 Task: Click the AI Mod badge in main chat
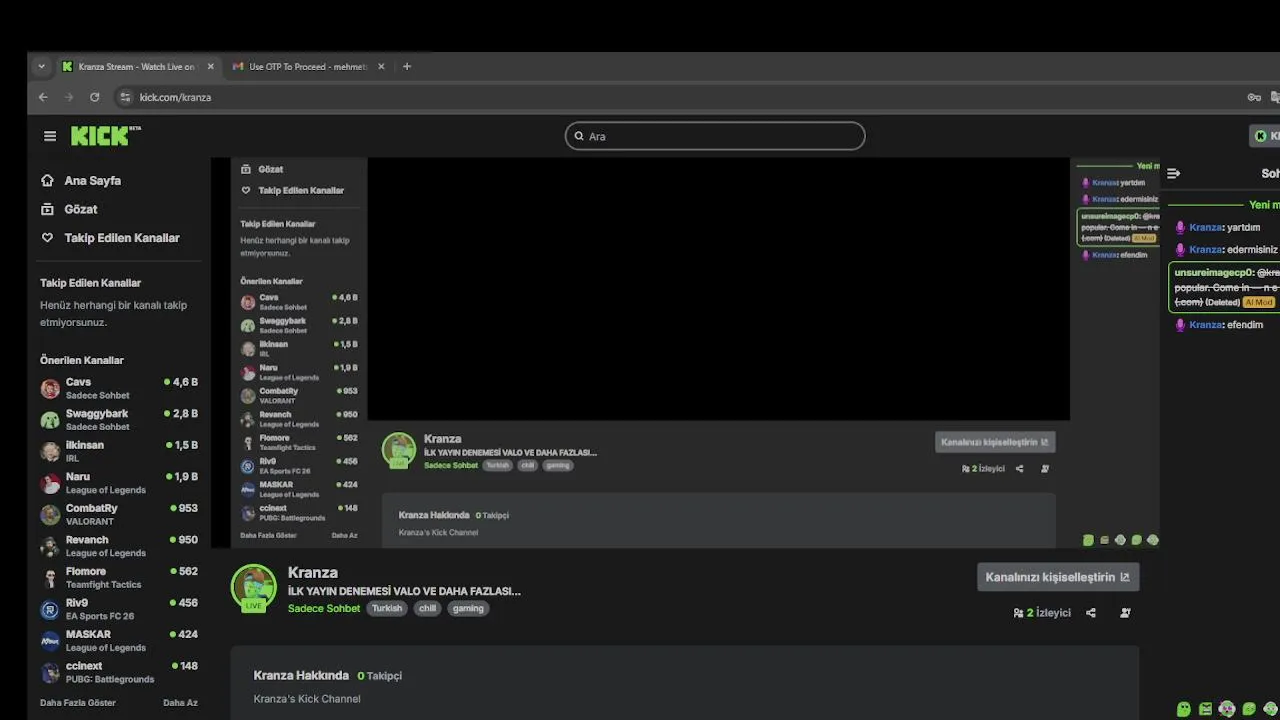(x=1259, y=302)
